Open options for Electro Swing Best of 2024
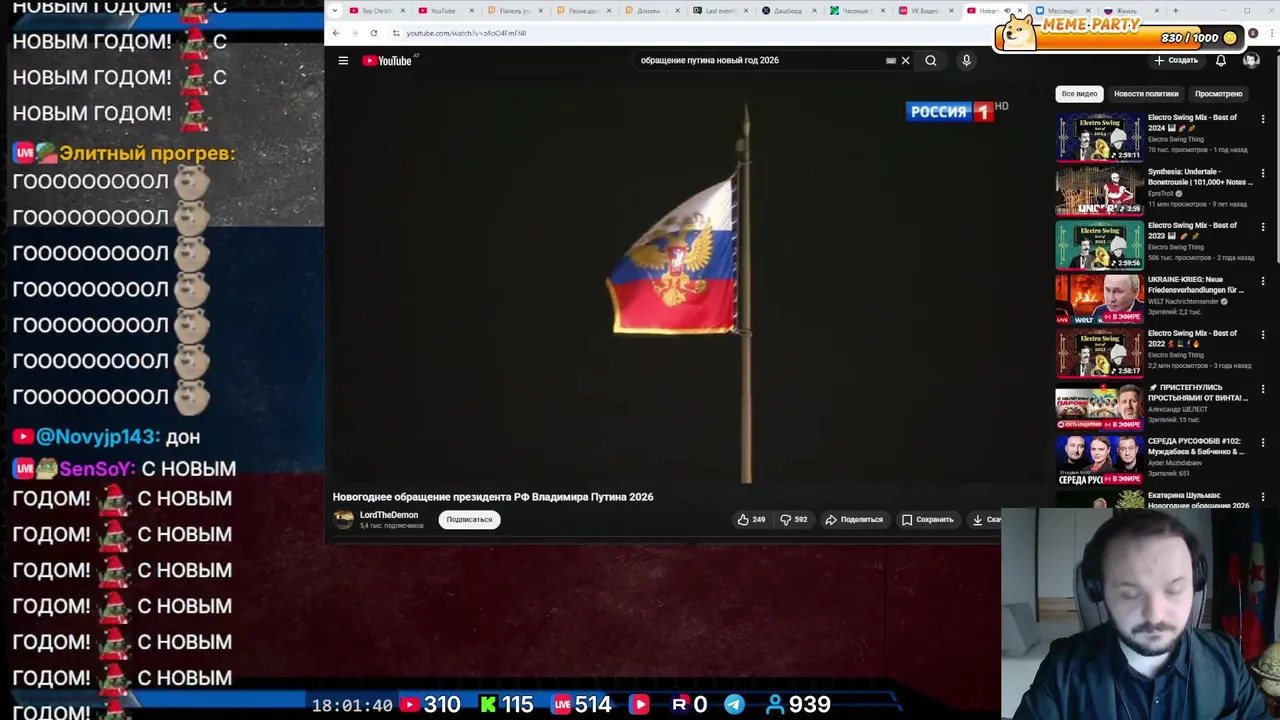 click(x=1263, y=119)
